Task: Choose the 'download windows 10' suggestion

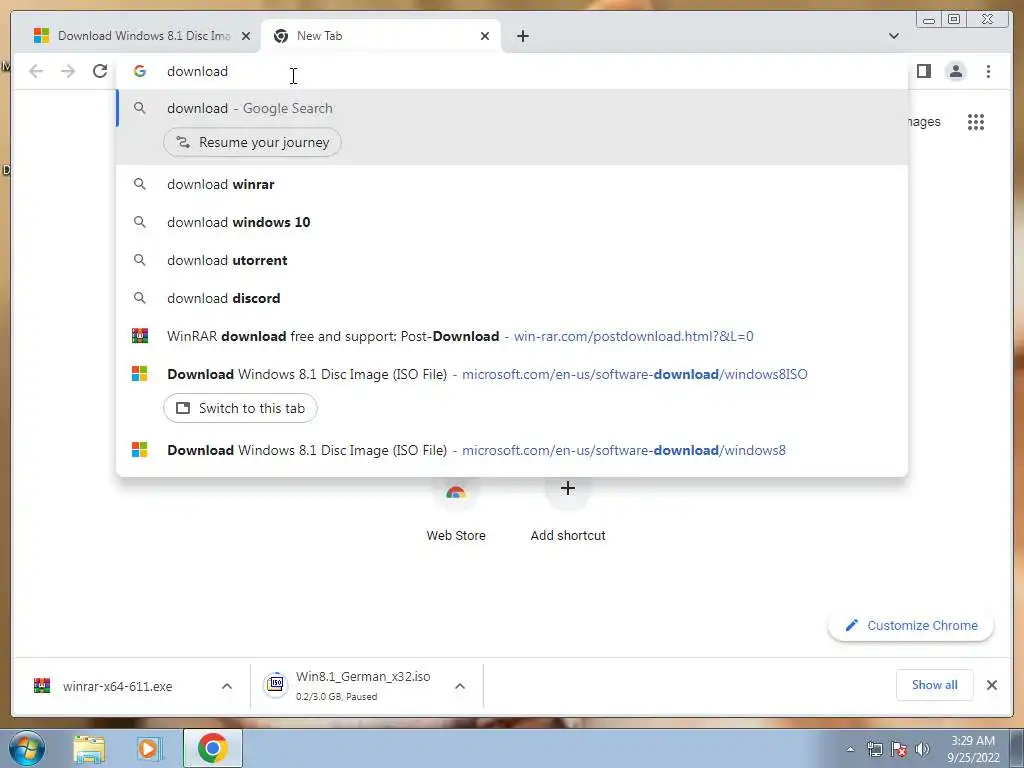Action: pos(512,222)
